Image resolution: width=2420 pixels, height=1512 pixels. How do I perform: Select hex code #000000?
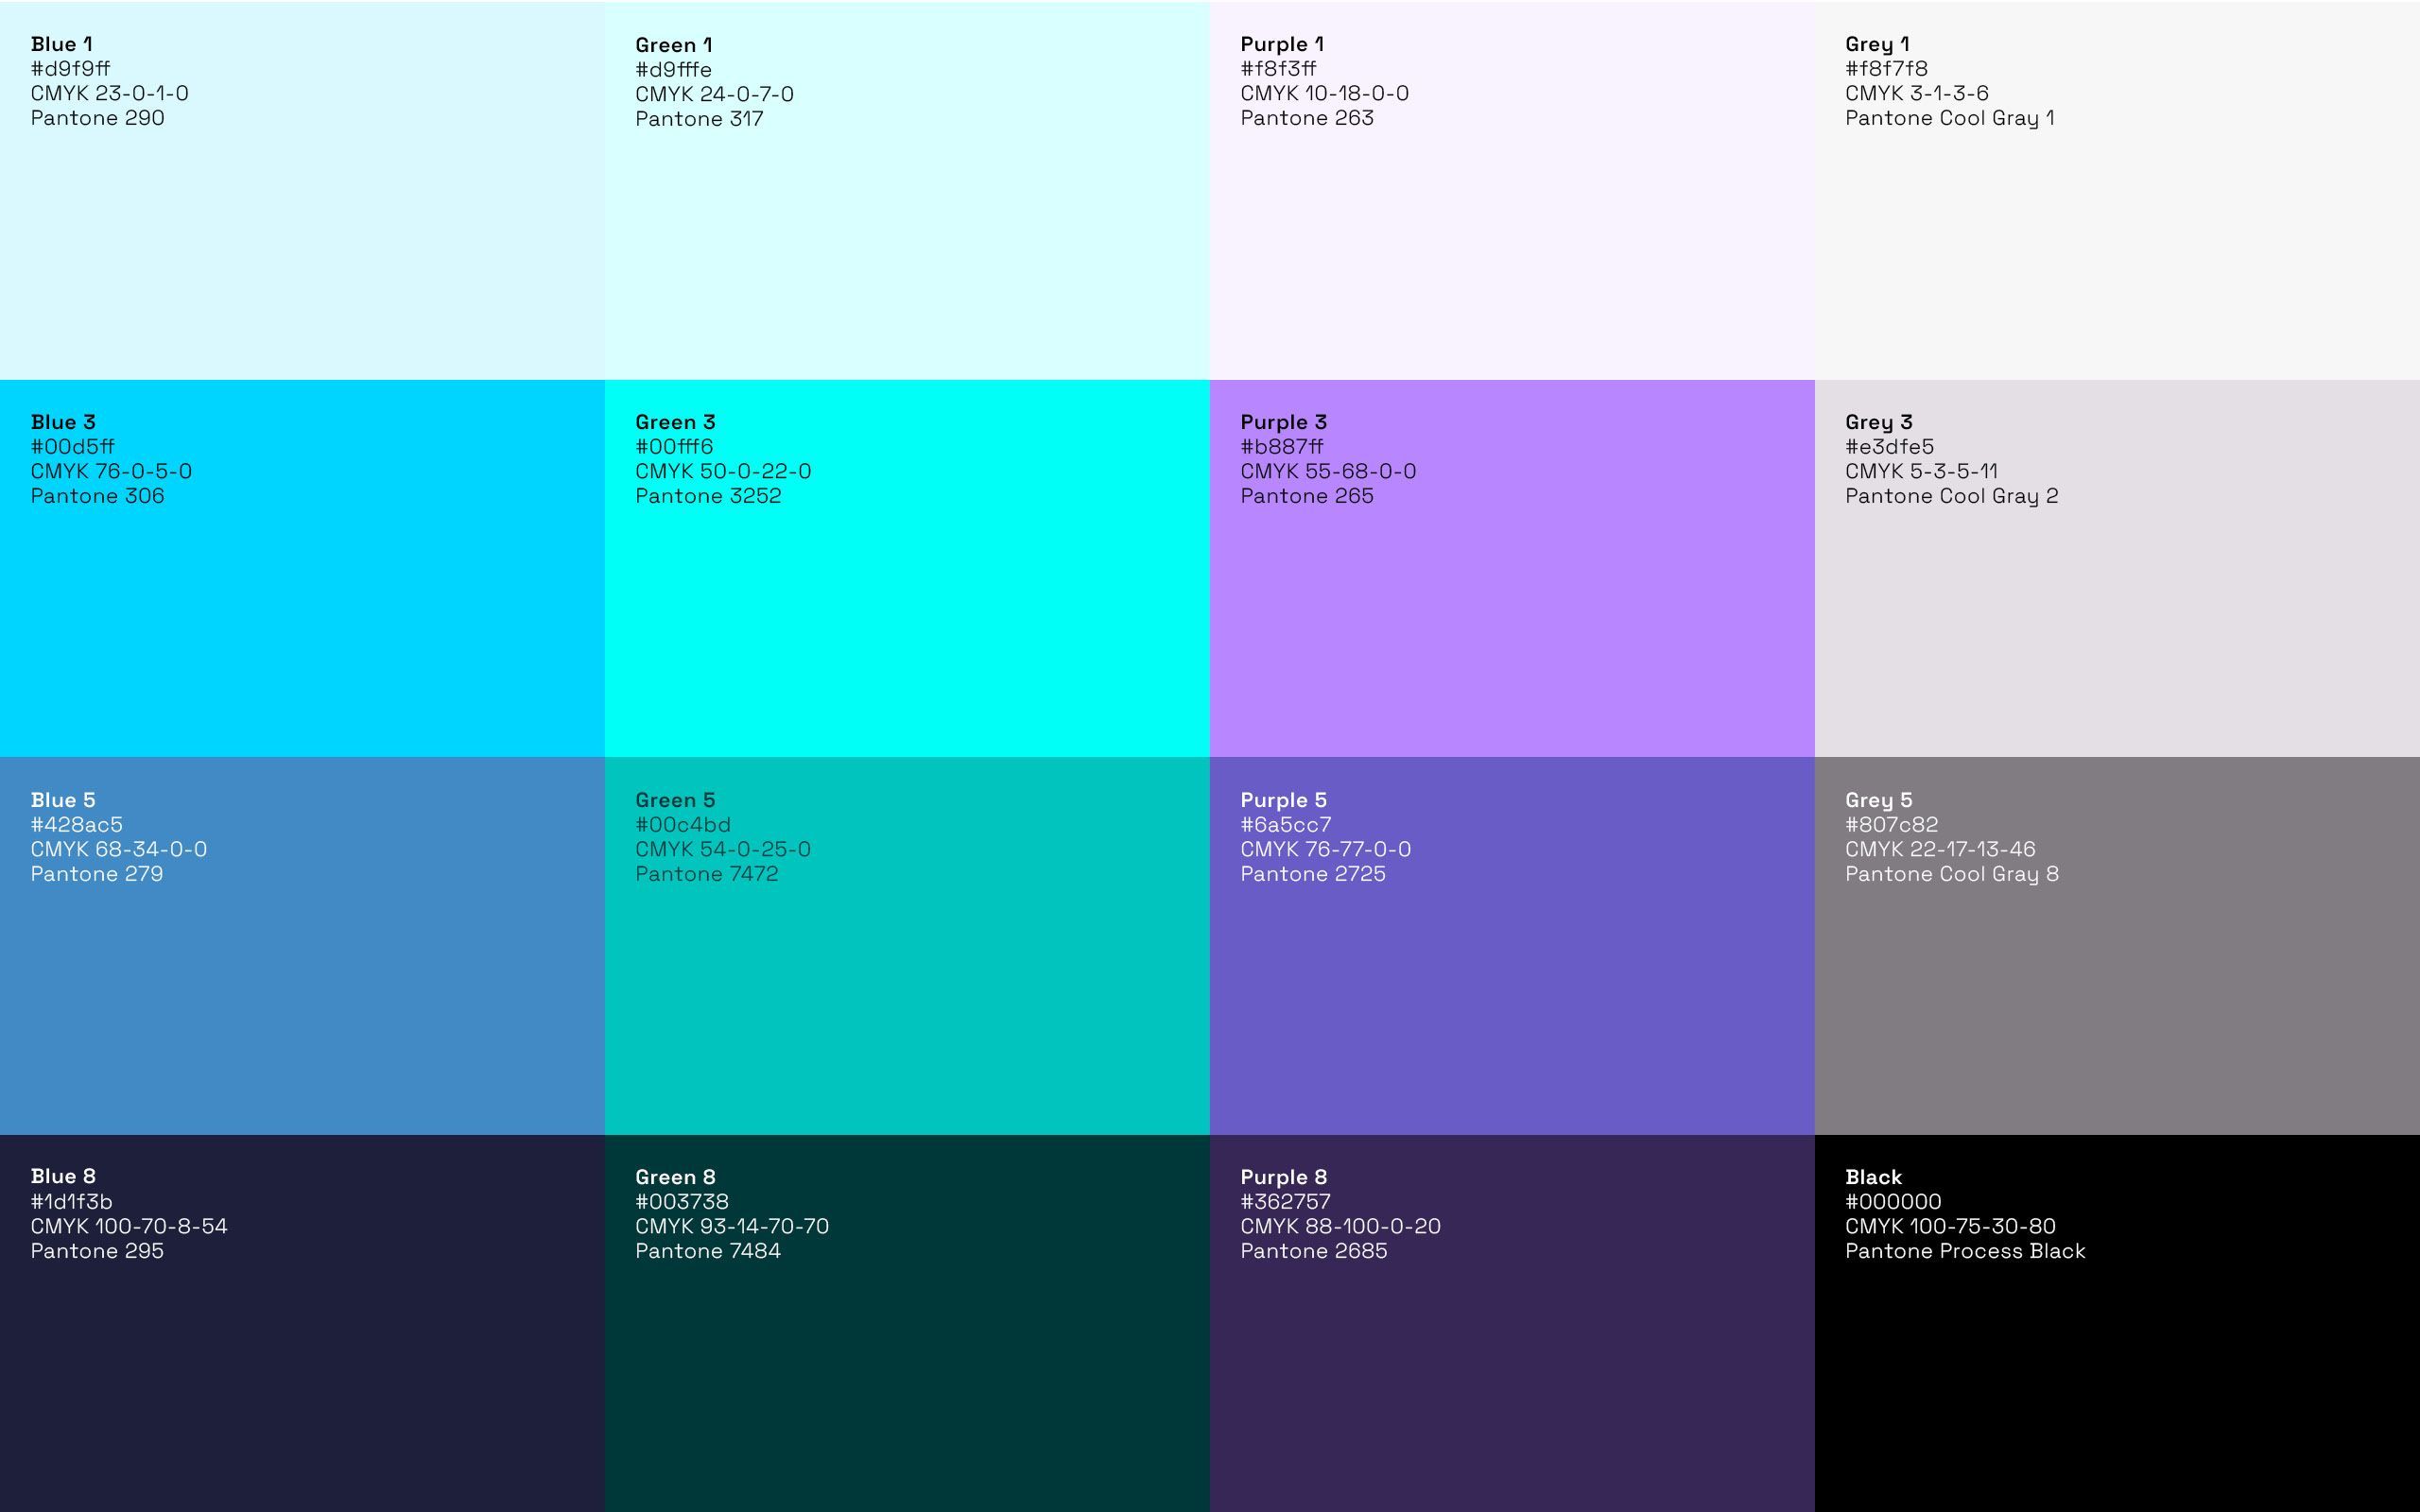pos(1893,1202)
